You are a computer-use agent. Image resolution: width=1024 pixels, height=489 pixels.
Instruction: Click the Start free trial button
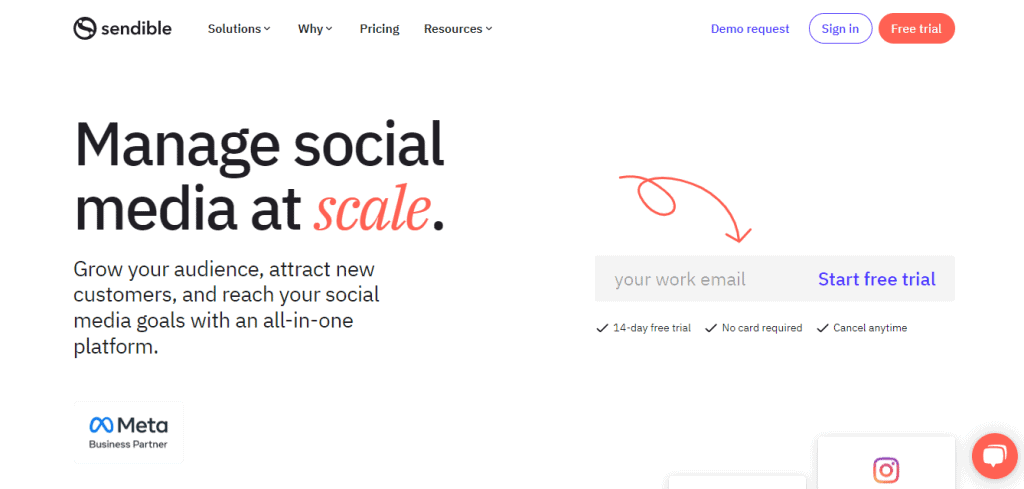click(876, 279)
